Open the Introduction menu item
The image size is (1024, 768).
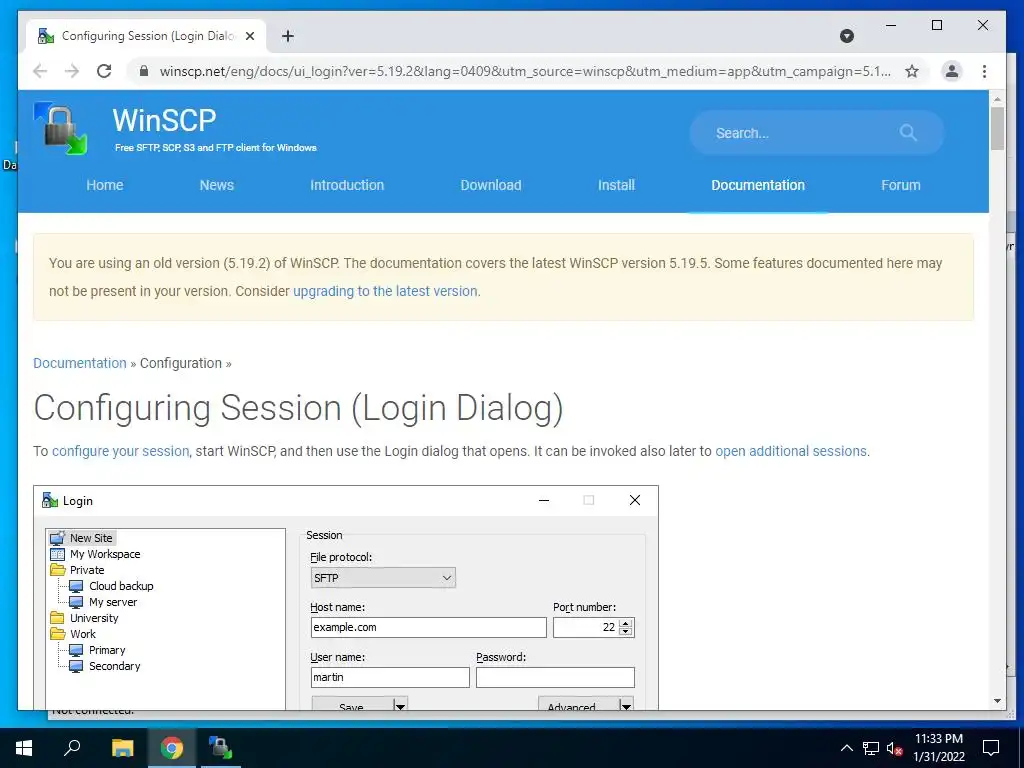point(347,185)
